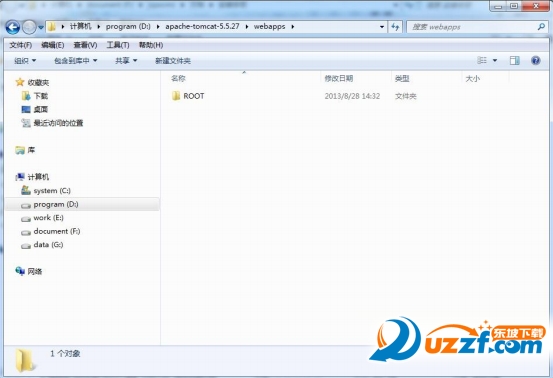Click the Forward navigation arrow button

tap(29, 27)
